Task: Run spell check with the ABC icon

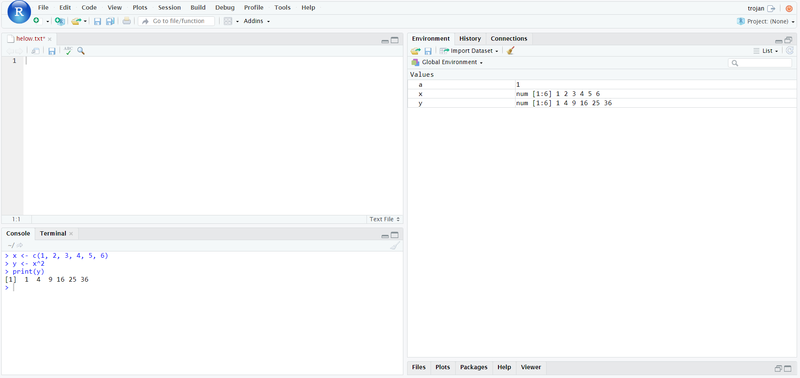Action: [x=68, y=51]
